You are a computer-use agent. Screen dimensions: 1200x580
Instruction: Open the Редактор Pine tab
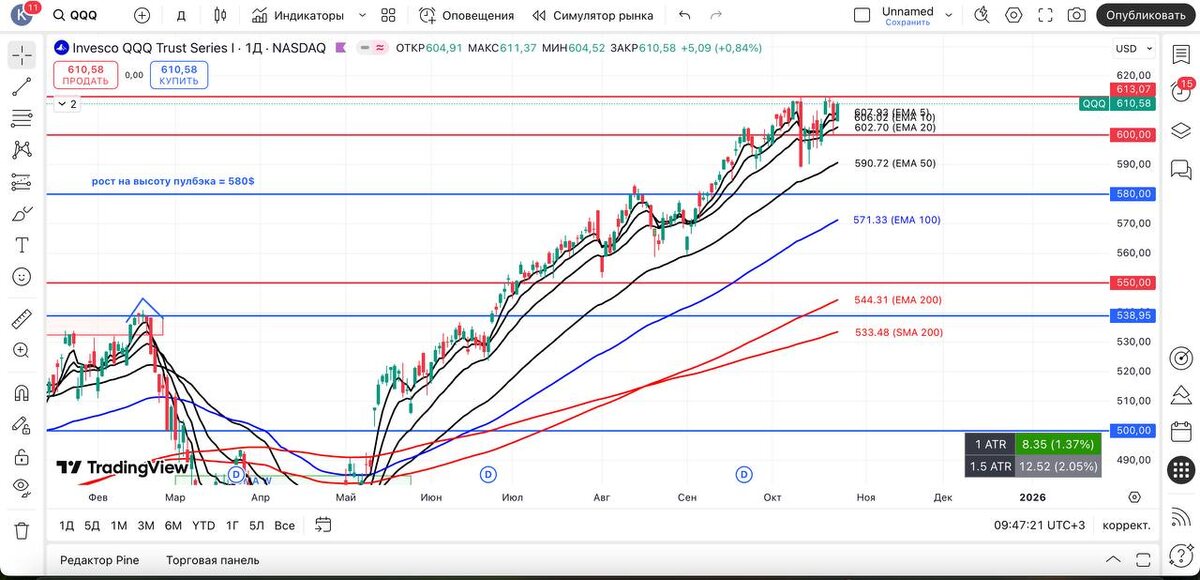[x=99, y=560]
